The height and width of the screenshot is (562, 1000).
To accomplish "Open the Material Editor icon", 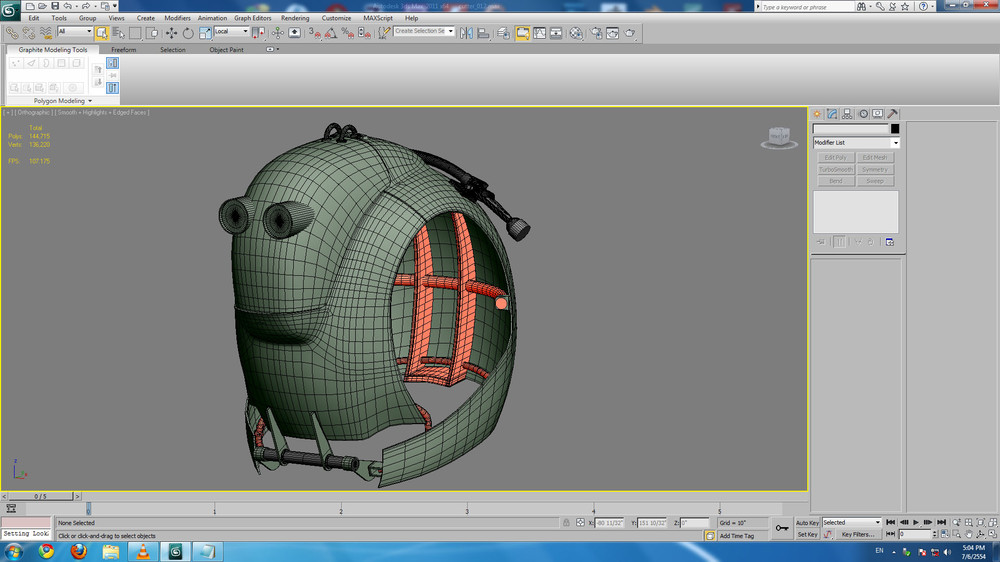I will (x=576, y=33).
